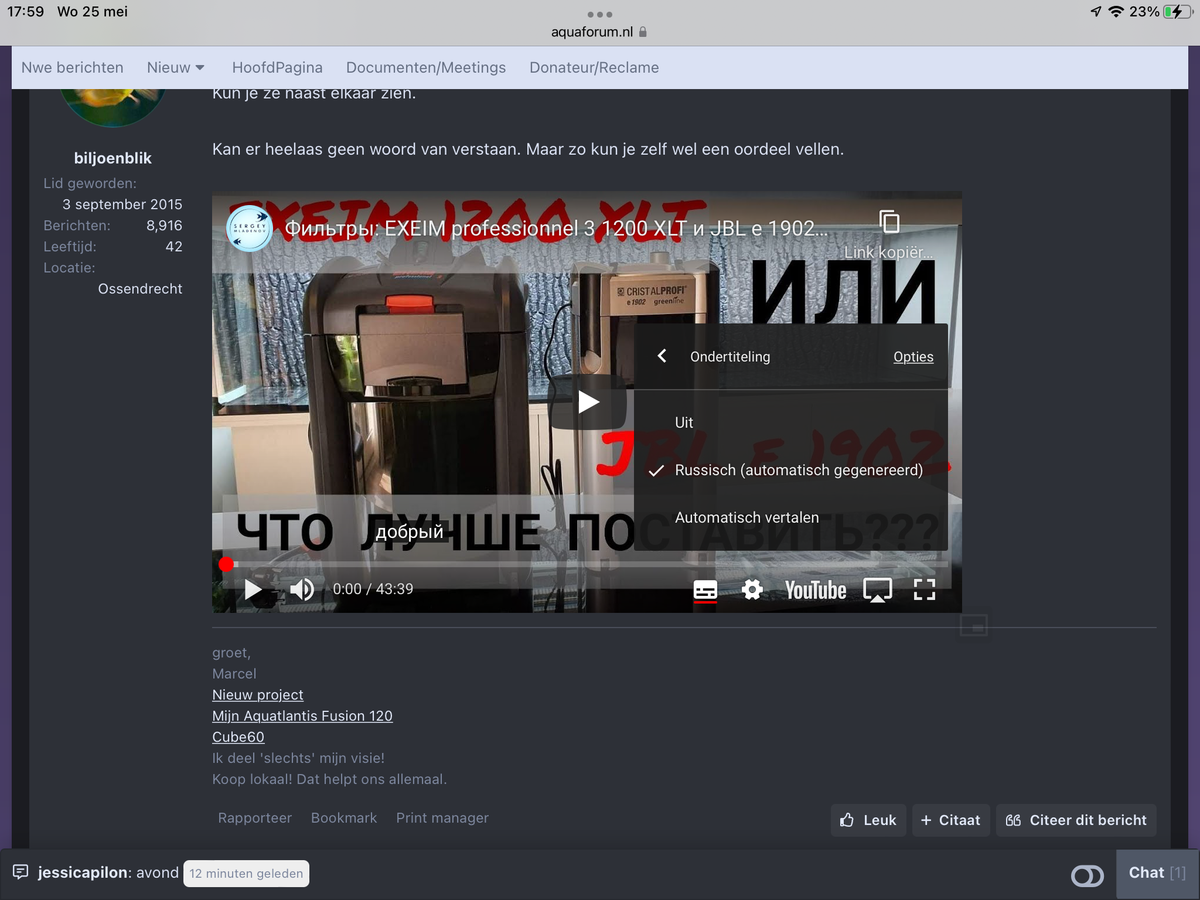The height and width of the screenshot is (900, 1200).
Task: Open video on YouTube via logo
Action: (815, 590)
